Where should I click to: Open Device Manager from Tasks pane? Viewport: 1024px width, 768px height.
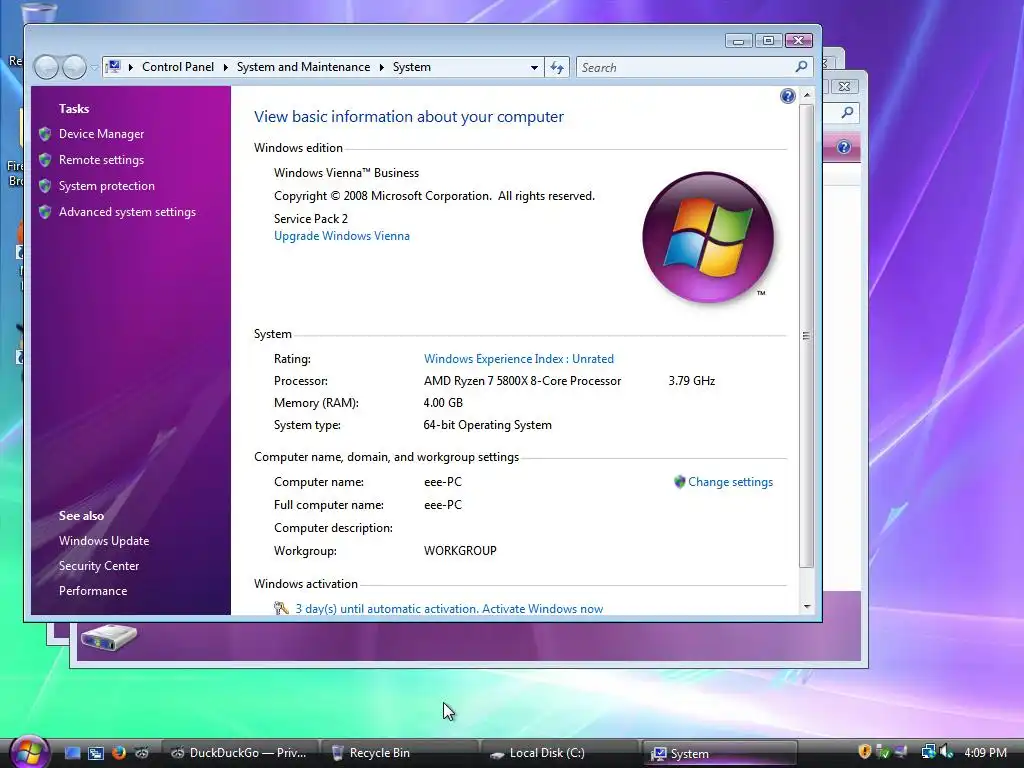click(x=101, y=134)
